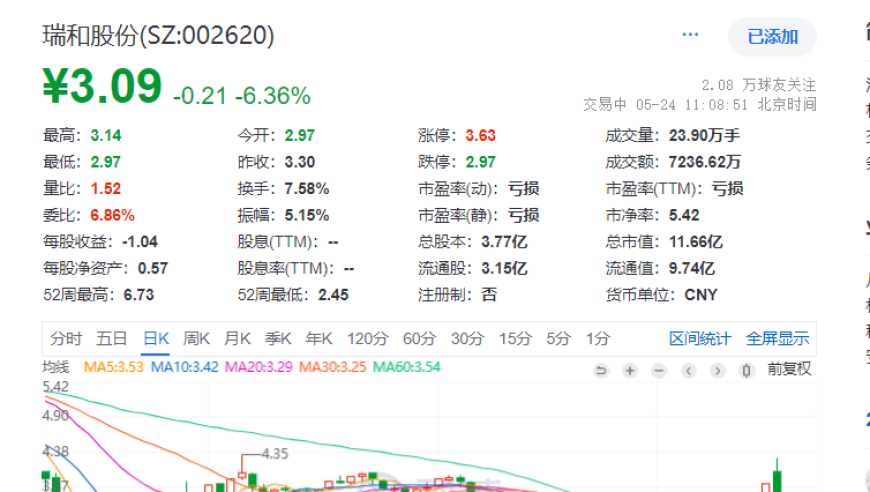This screenshot has width=870, height=492.
Task: Click the 市净率 value 5.42
Action: point(684,215)
